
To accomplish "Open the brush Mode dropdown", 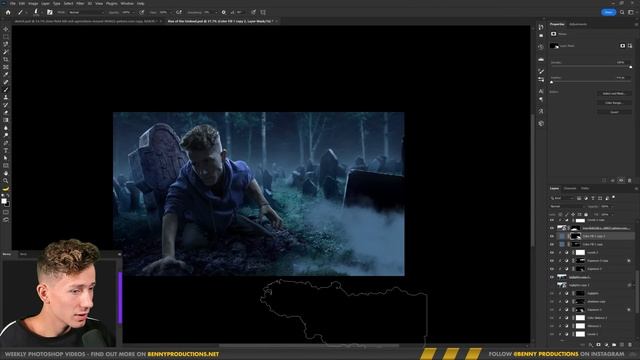I will coord(86,12).
